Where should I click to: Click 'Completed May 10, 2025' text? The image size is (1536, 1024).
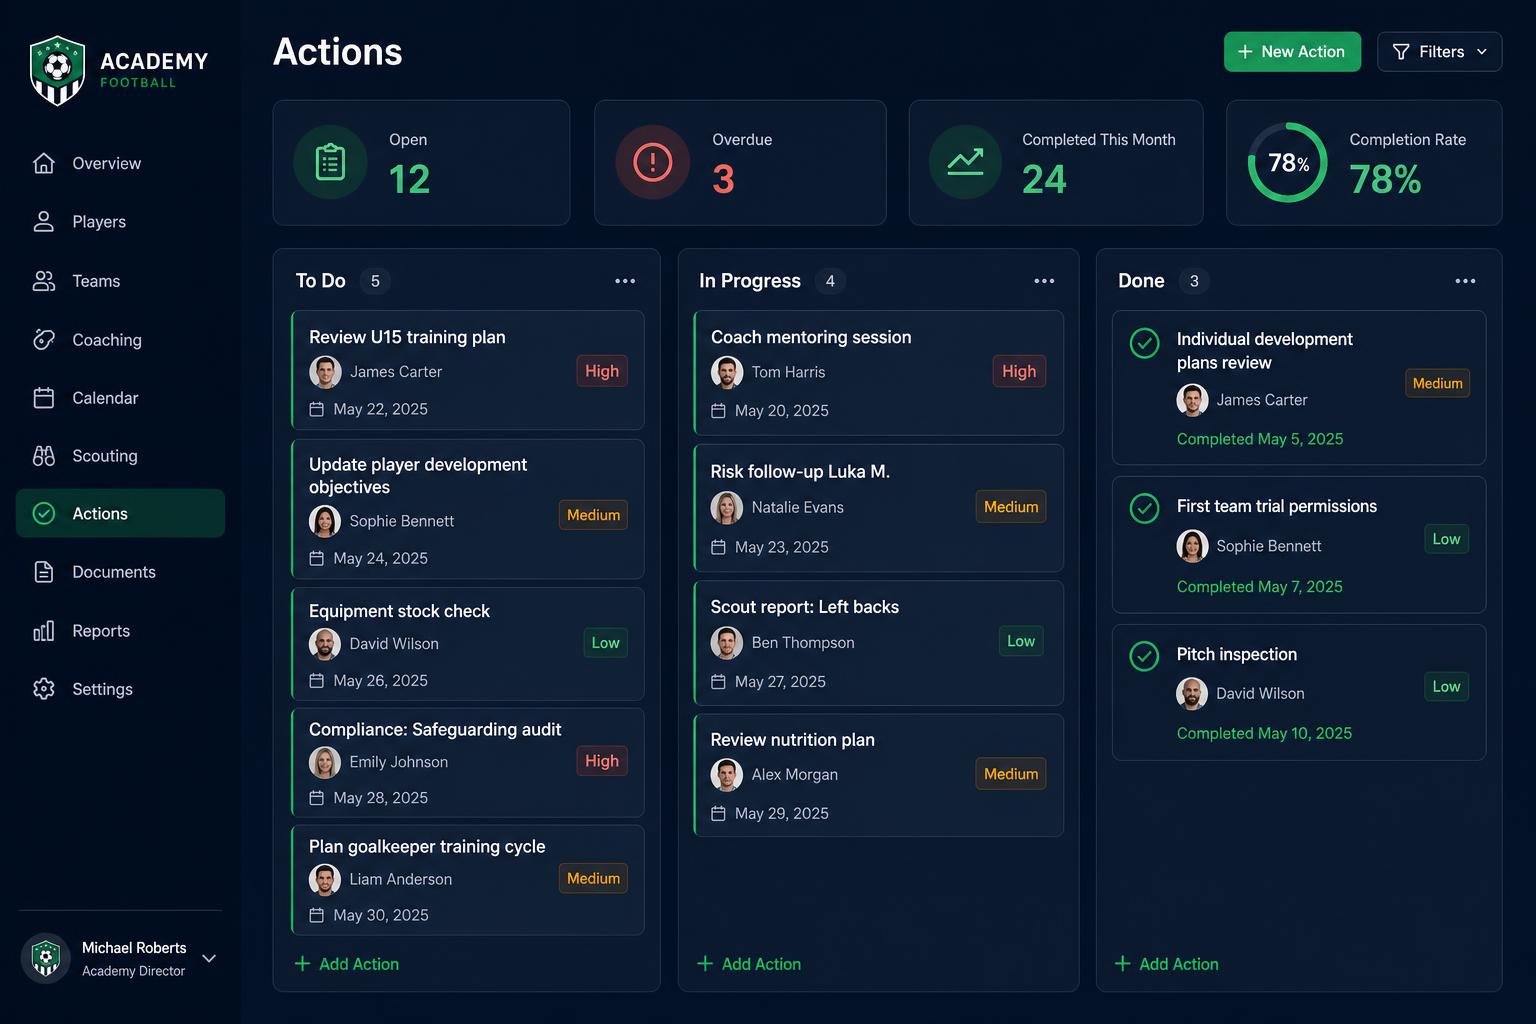click(x=1264, y=733)
